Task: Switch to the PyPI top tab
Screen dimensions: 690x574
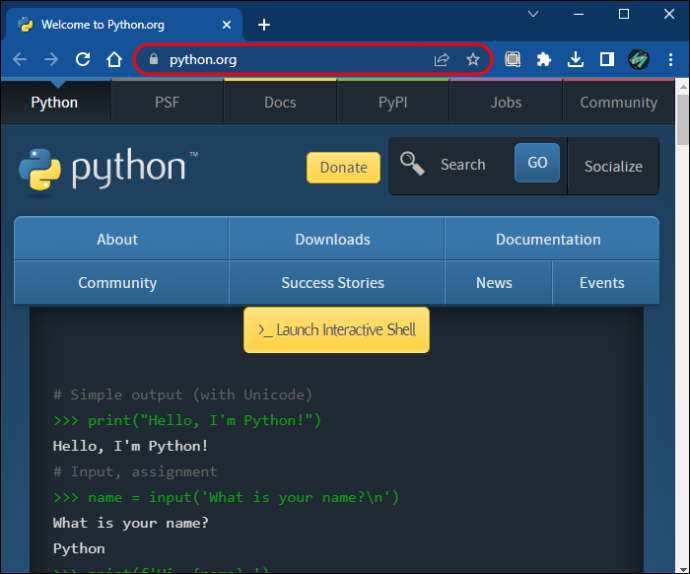Action: pyautogui.click(x=393, y=102)
